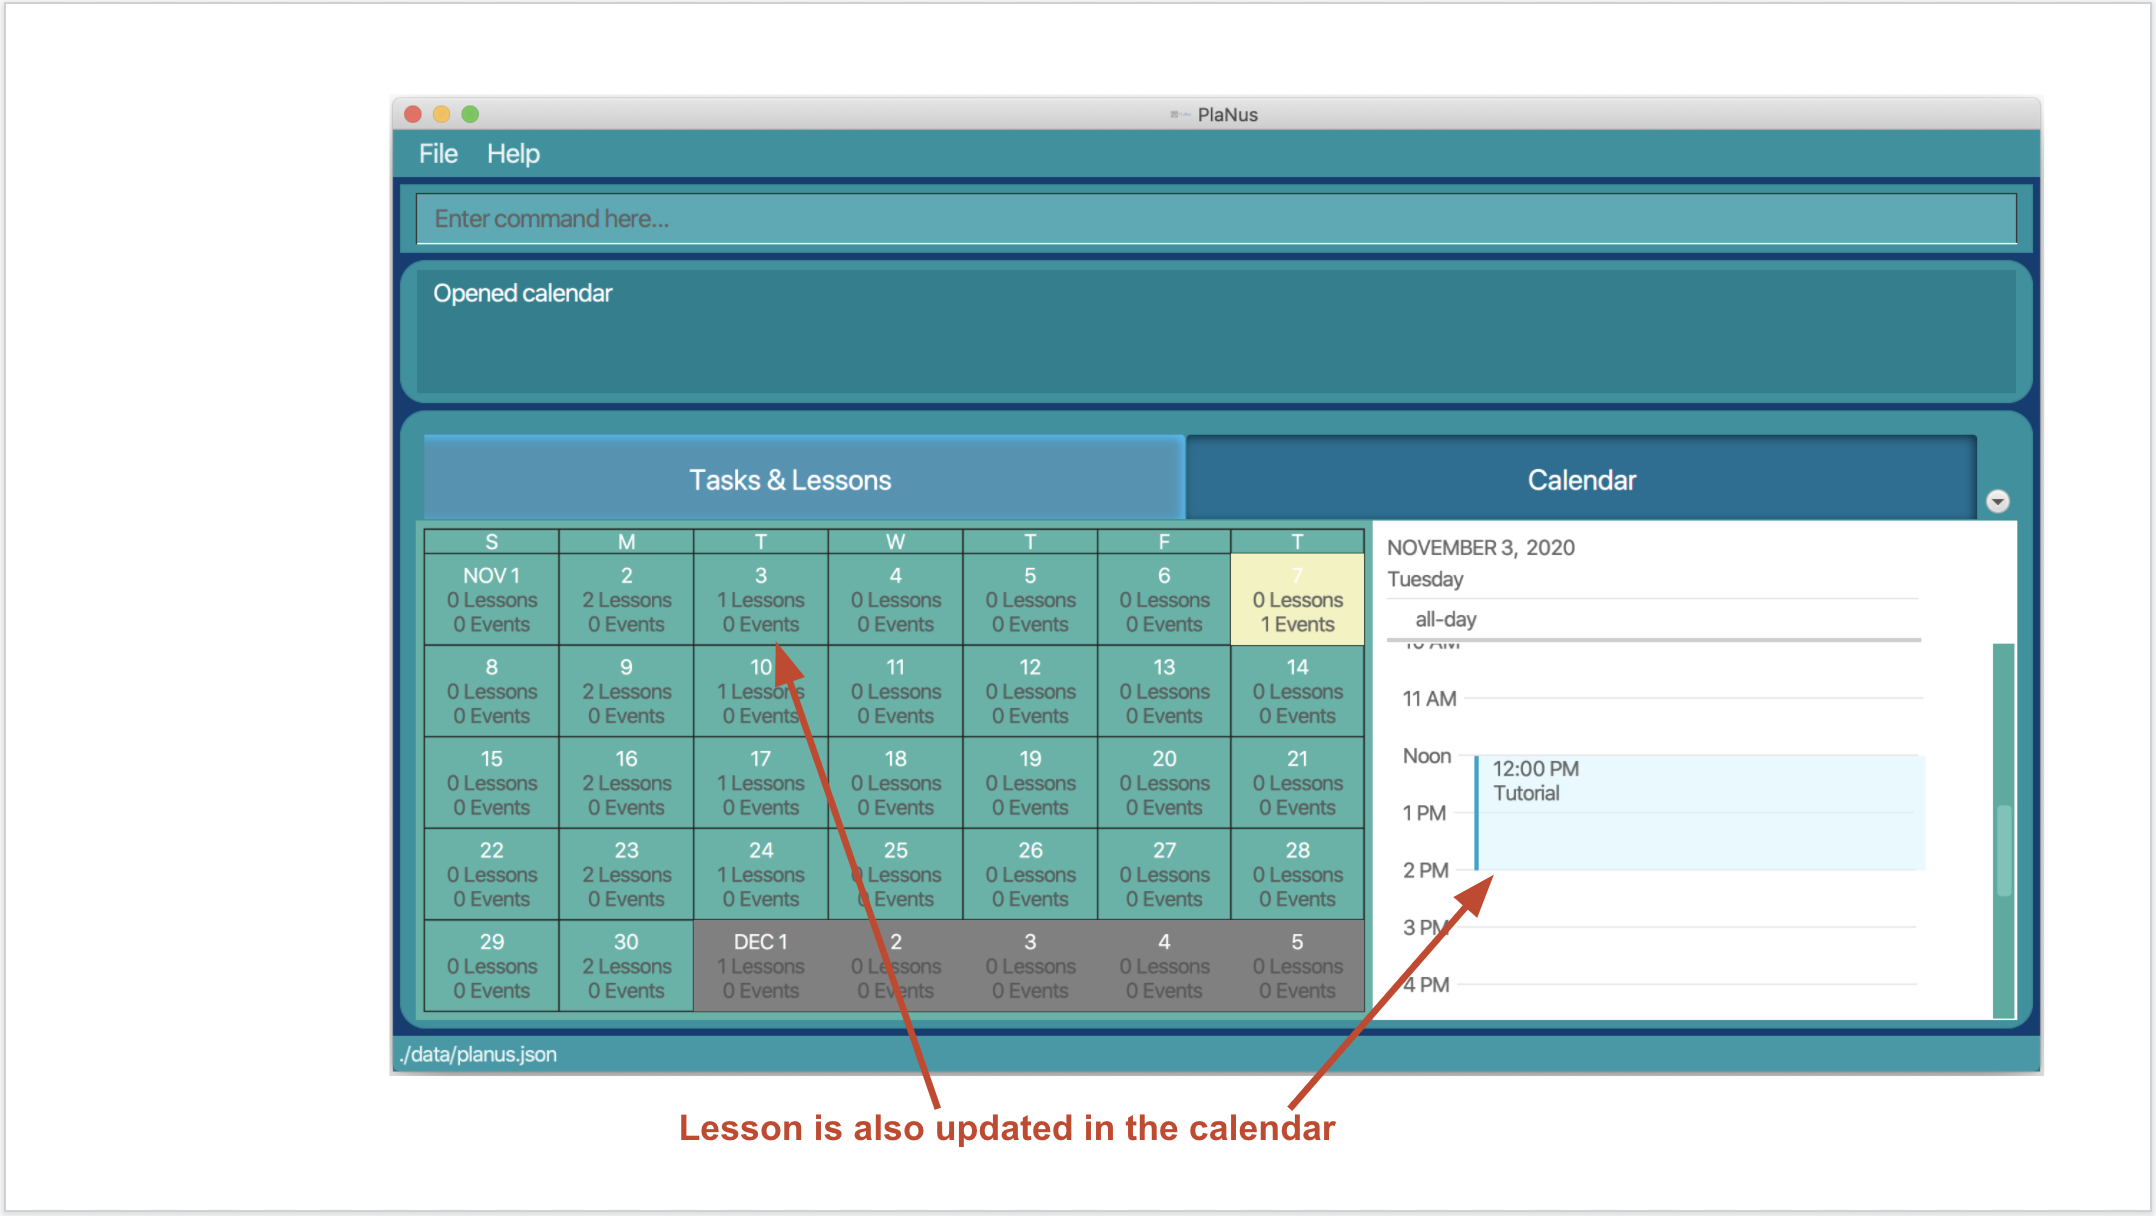Switch to the Calendar tab
The width and height of the screenshot is (2156, 1216).
(x=1581, y=479)
